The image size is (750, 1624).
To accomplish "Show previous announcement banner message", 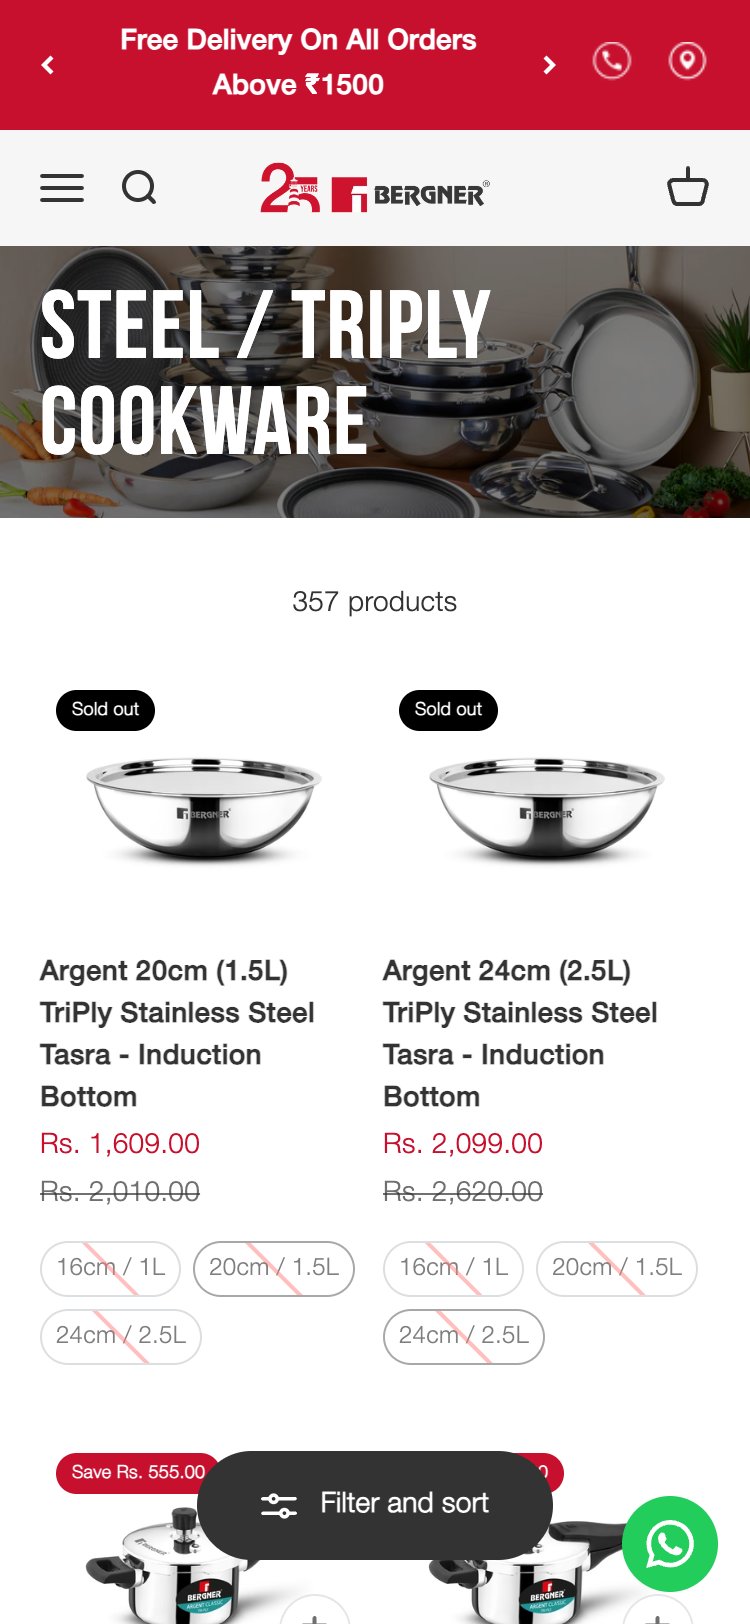I will [48, 65].
